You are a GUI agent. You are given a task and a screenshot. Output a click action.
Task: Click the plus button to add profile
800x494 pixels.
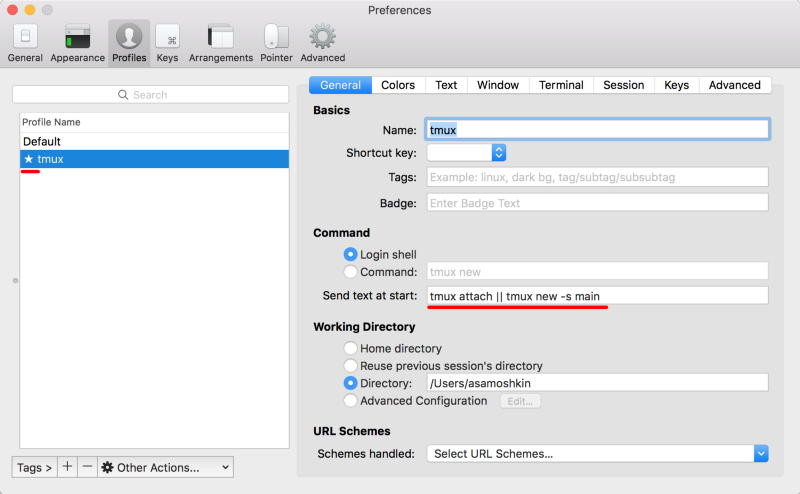click(x=67, y=467)
